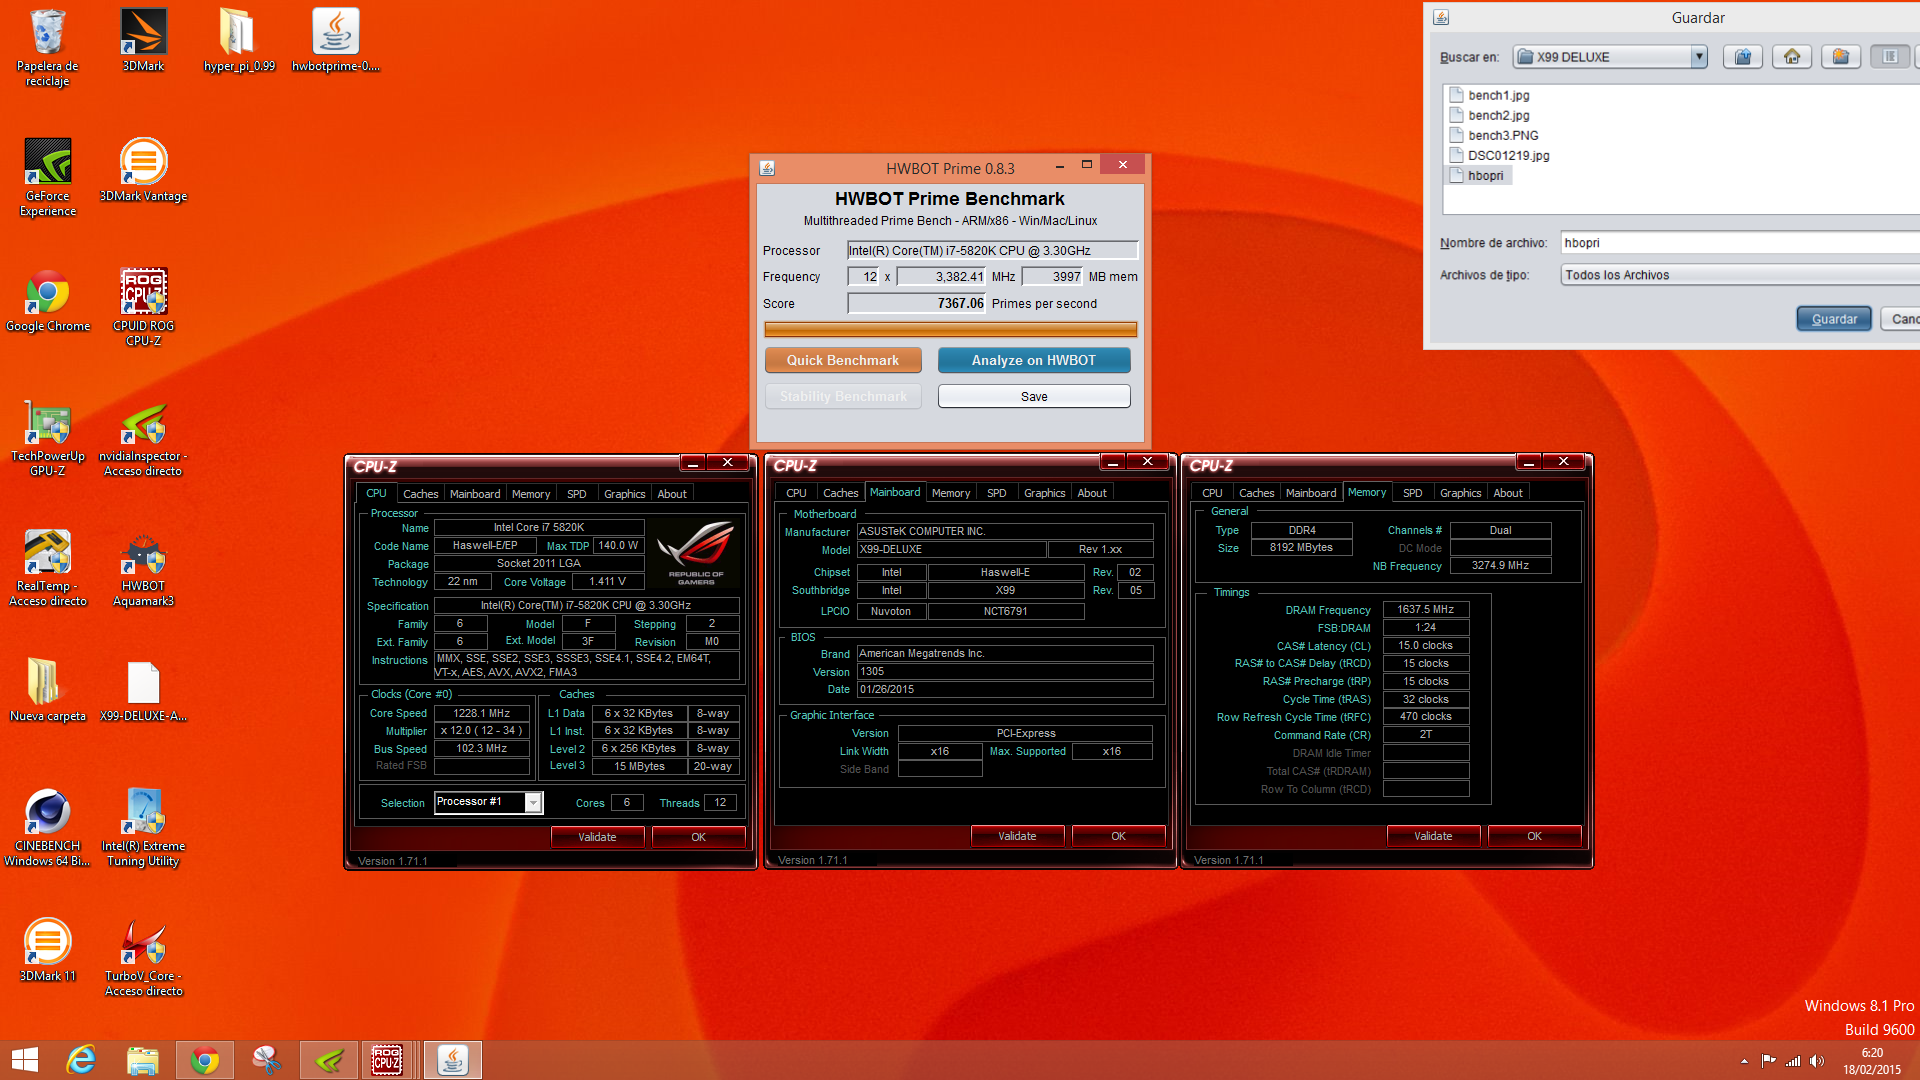Image resolution: width=1920 pixels, height=1080 pixels.
Task: Click the Up One Level folder icon
Action: click(x=1743, y=57)
